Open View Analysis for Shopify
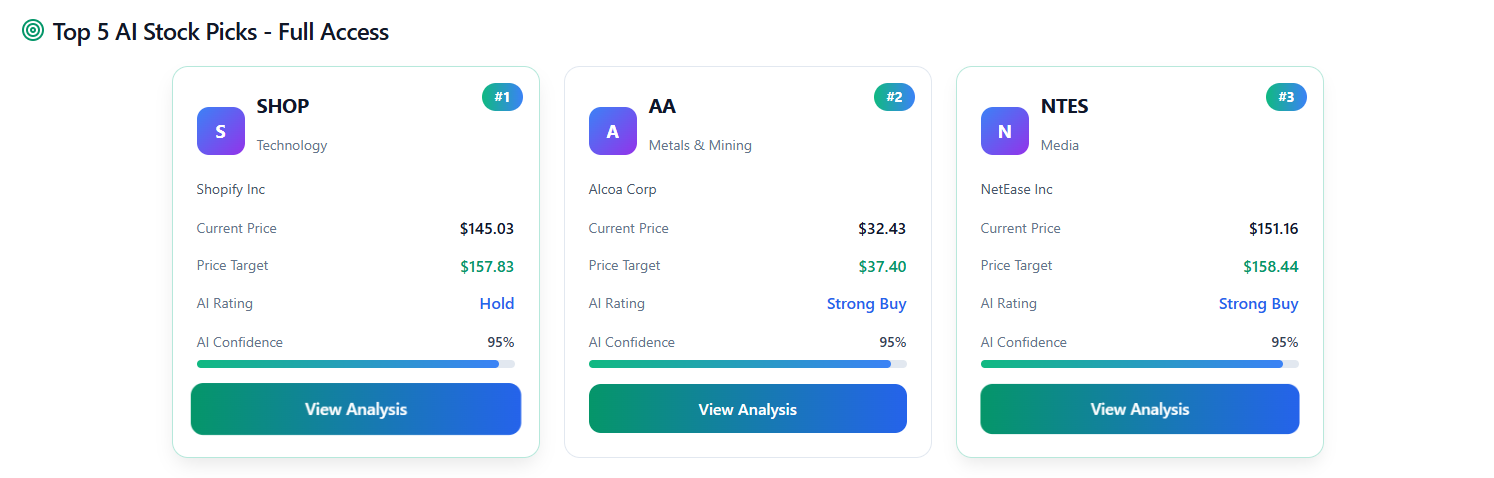 click(356, 409)
